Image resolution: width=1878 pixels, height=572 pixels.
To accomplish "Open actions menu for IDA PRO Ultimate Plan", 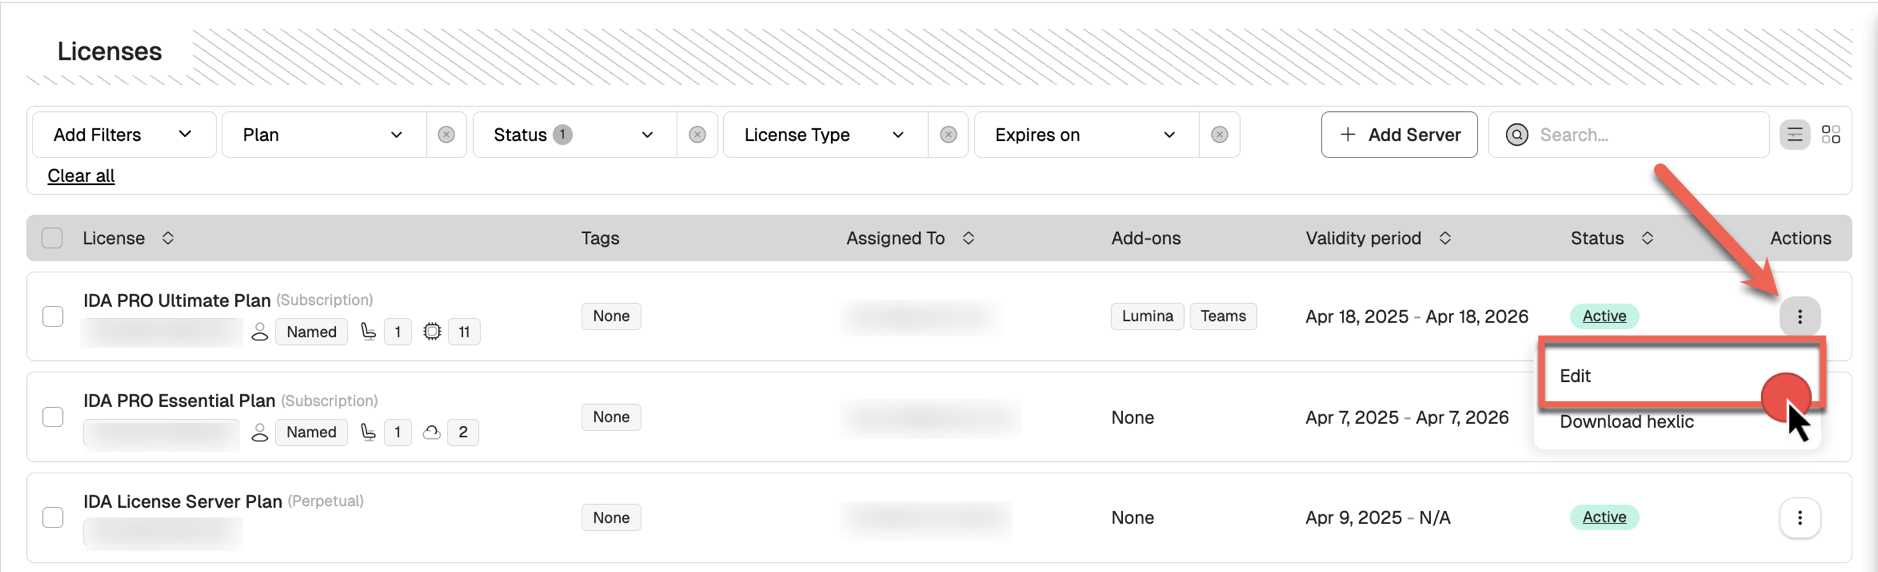I will (1799, 317).
